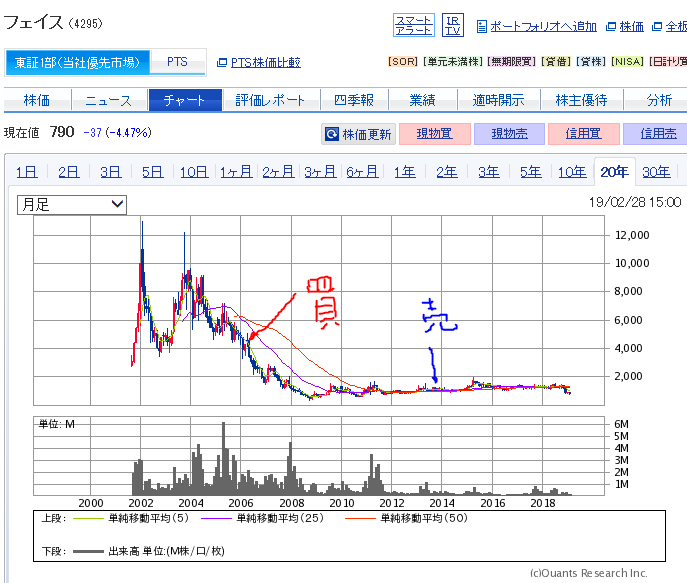The height and width of the screenshot is (583, 687).
Task: Open the IR TV icon
Action: [x=453, y=25]
